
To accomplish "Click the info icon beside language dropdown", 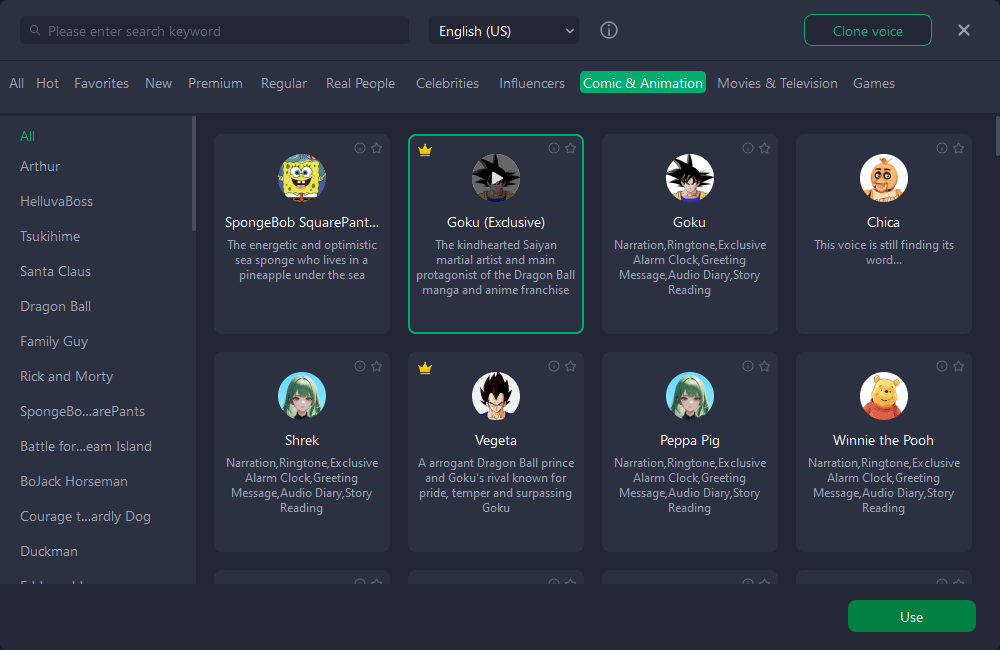I will point(609,31).
